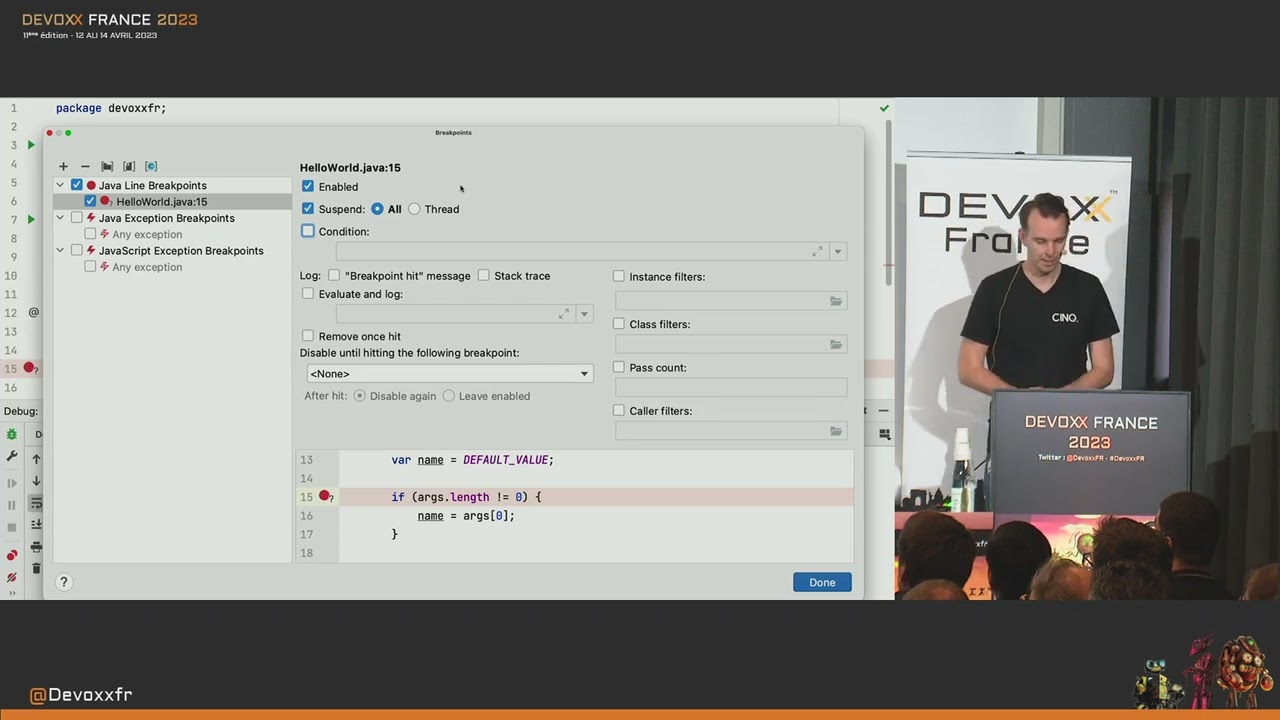Screen dimensions: 1280x720
Task: Enable Instance filters checkbox
Action: click(619, 276)
